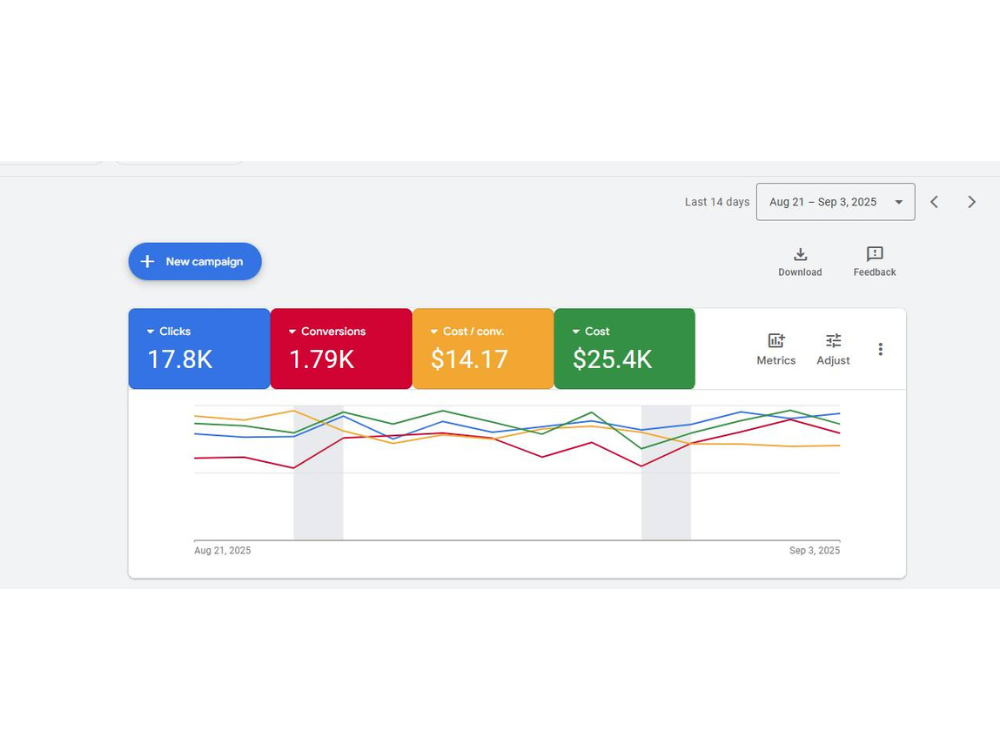Toggle the Cost metric card
The image size is (1000, 750).
(x=624, y=349)
